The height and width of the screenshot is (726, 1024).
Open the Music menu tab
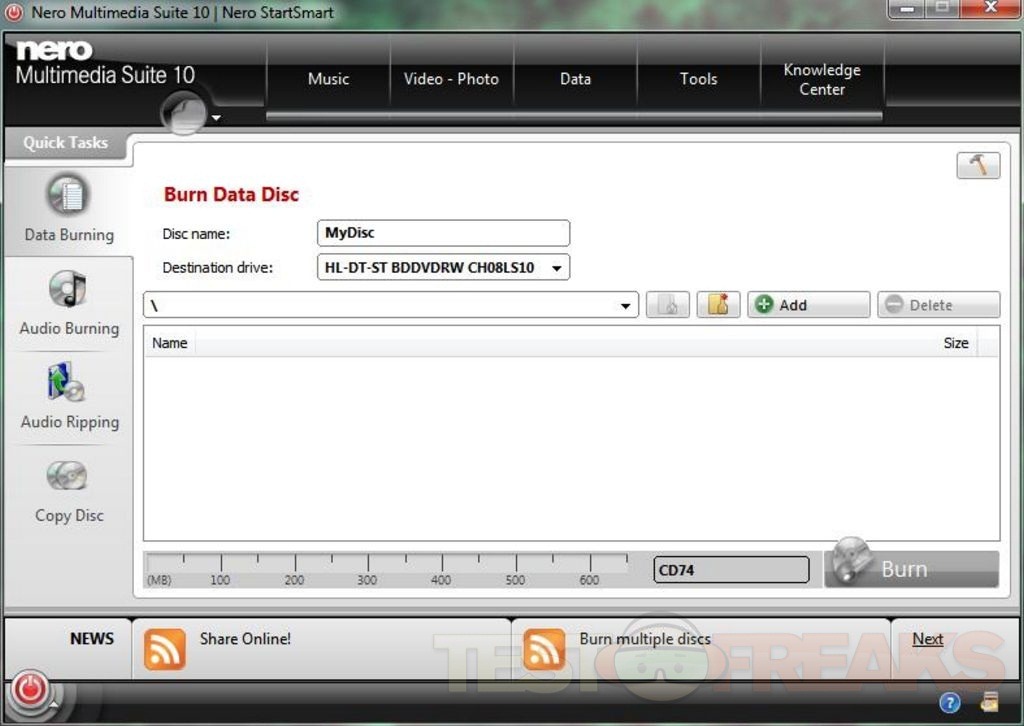(x=328, y=79)
